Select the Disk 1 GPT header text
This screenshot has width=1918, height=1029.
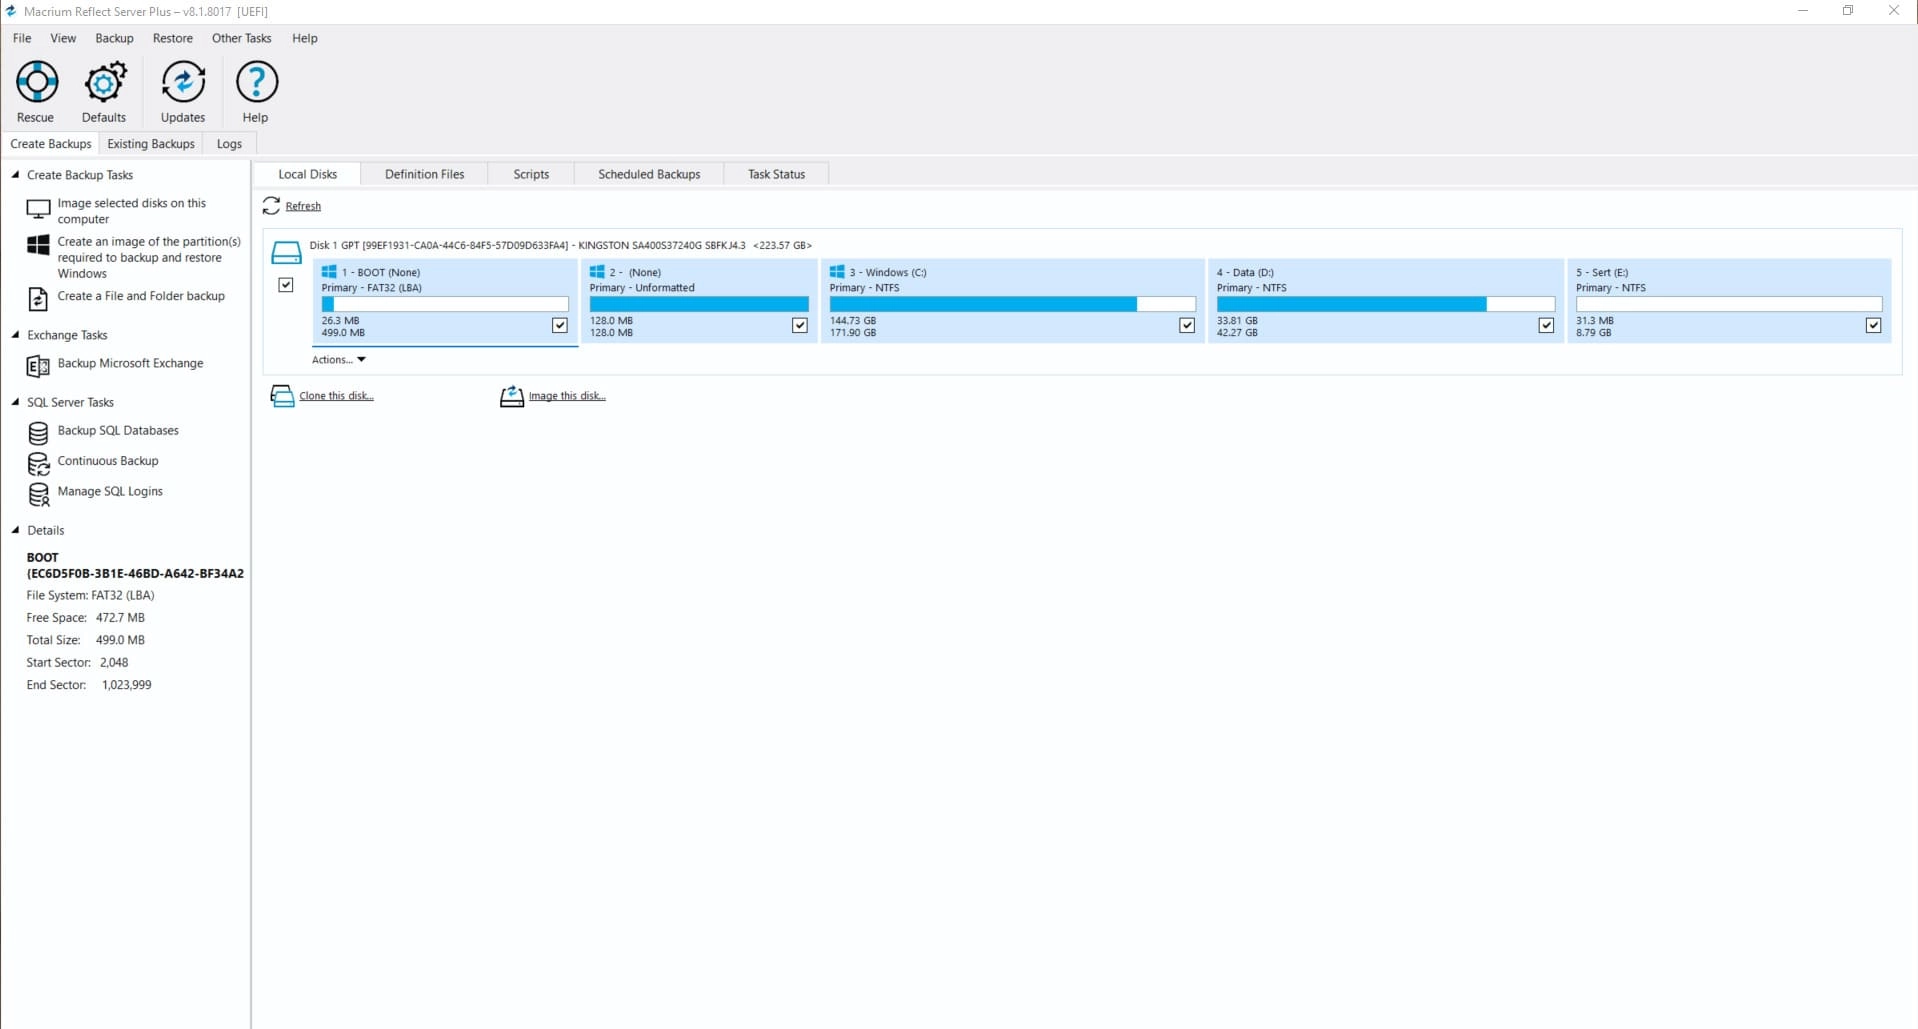pyautogui.click(x=560, y=245)
